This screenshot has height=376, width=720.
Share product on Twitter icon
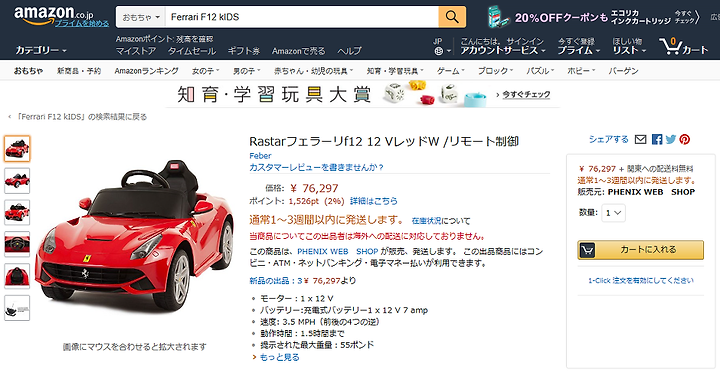pos(671,139)
